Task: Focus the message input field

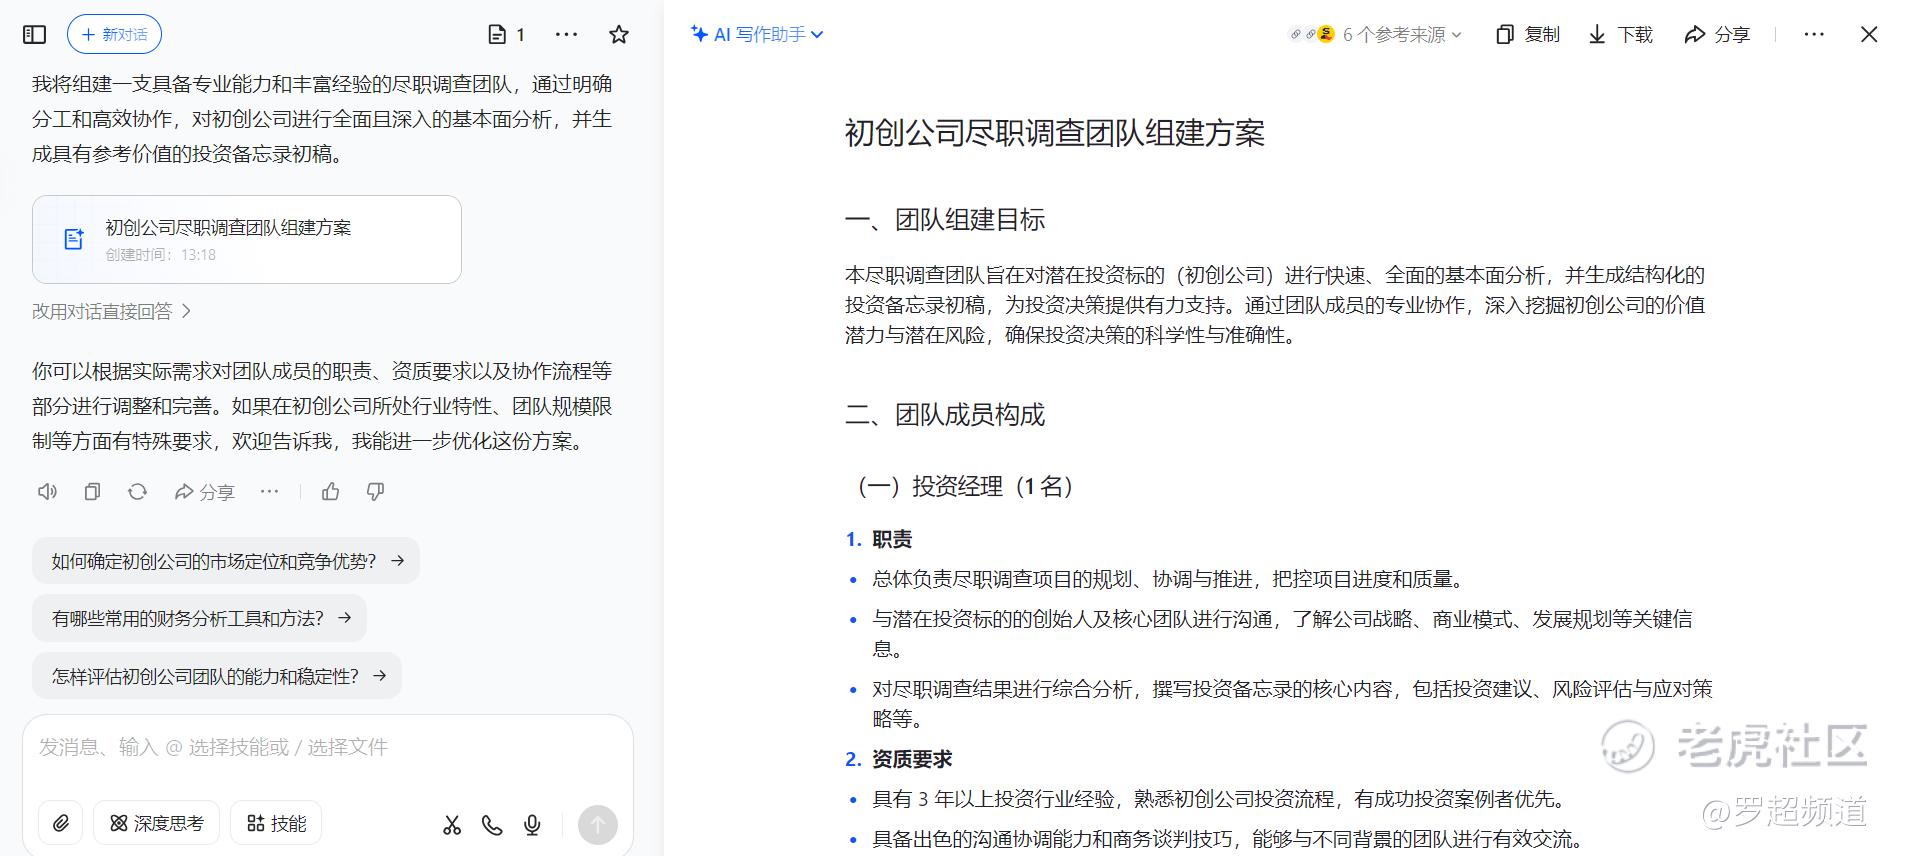Action: 328,747
